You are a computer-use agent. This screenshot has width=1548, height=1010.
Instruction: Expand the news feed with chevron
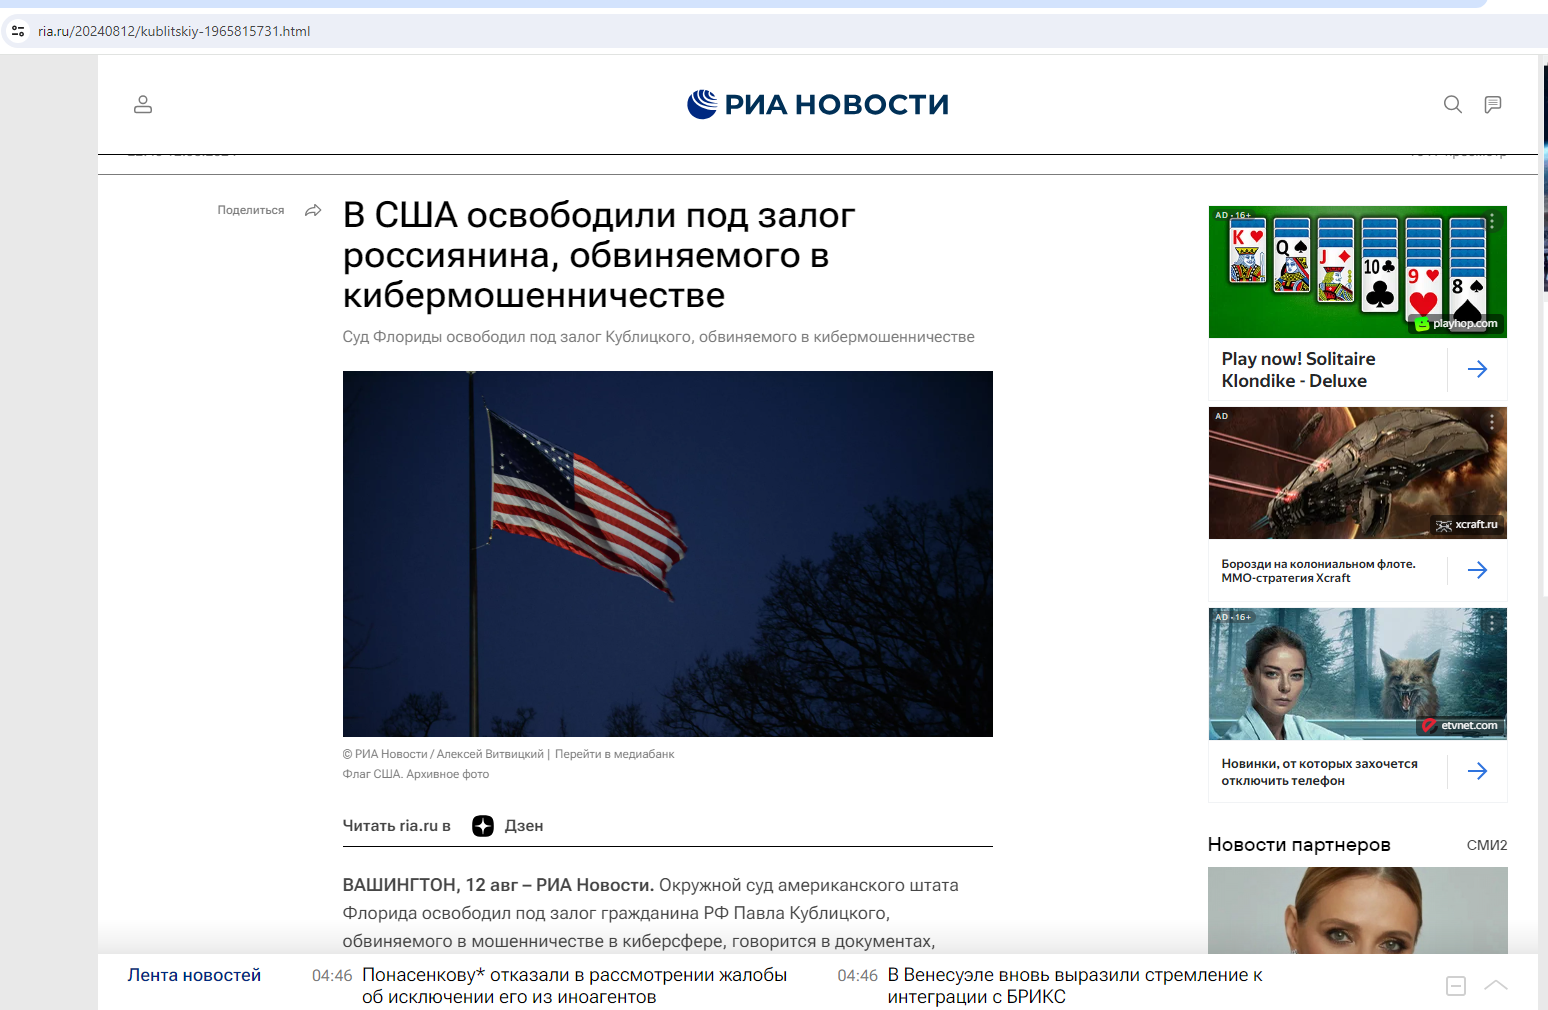(1496, 985)
